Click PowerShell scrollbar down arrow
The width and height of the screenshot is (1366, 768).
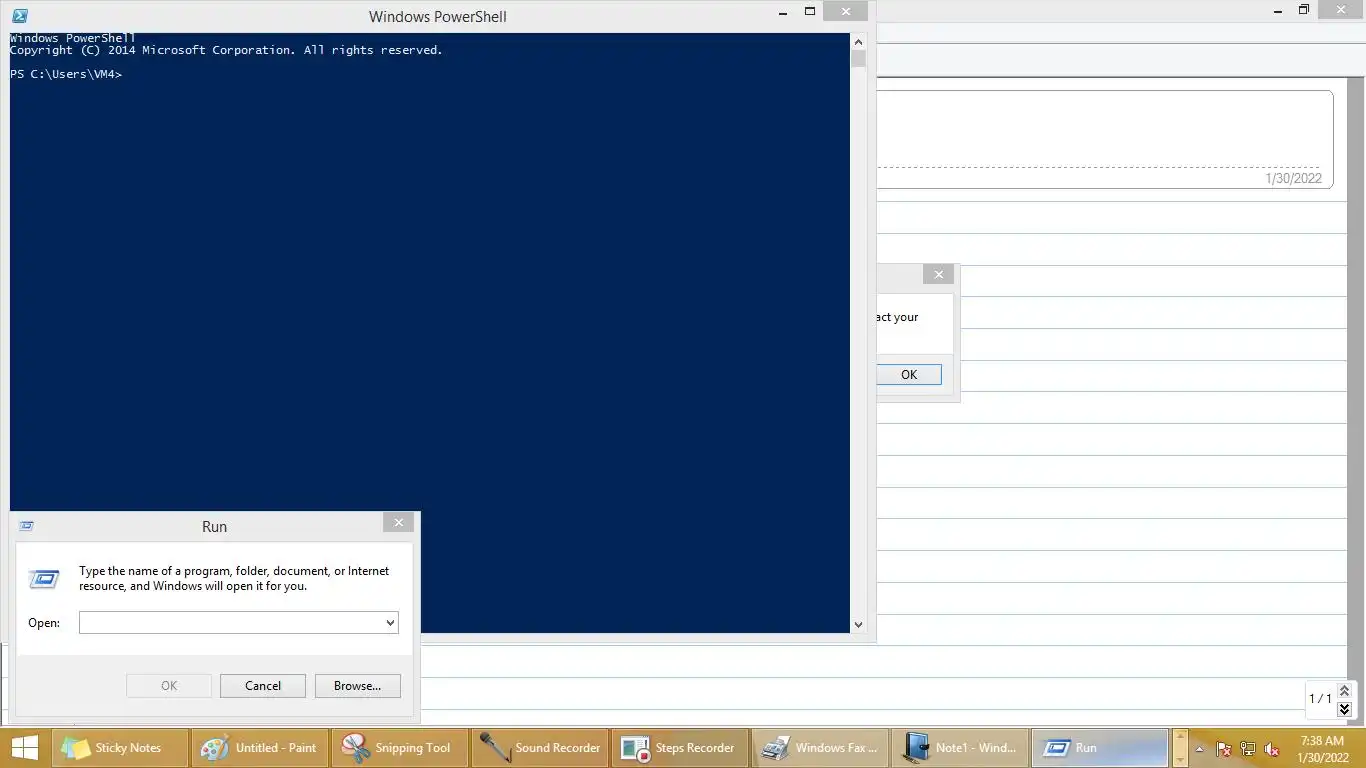858,624
